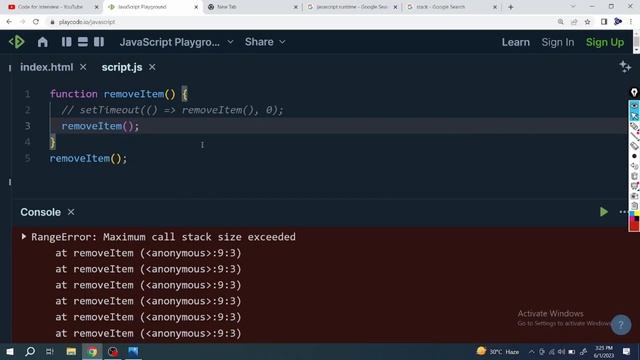Toggle the eye visibility tool in annotation toolbar
The image size is (640, 360).
tap(634, 106)
